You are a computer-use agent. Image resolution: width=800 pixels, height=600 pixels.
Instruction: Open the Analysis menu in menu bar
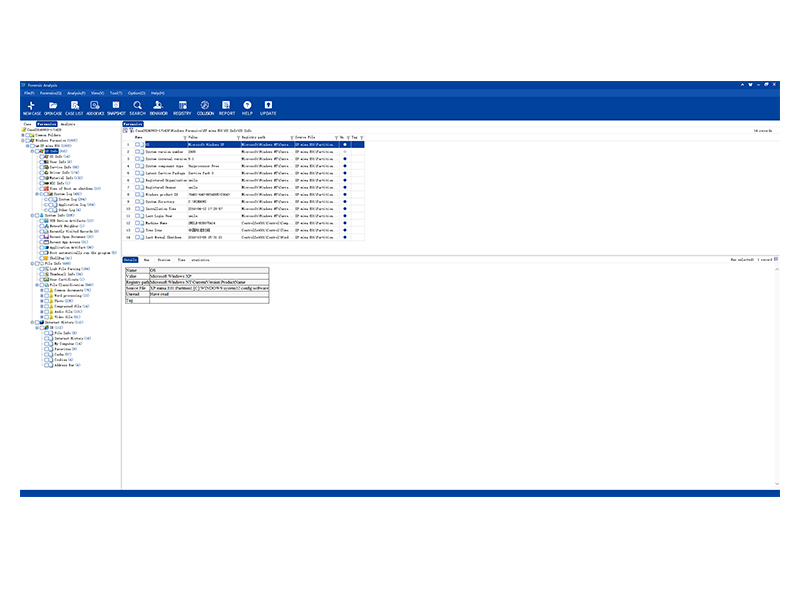(x=76, y=93)
